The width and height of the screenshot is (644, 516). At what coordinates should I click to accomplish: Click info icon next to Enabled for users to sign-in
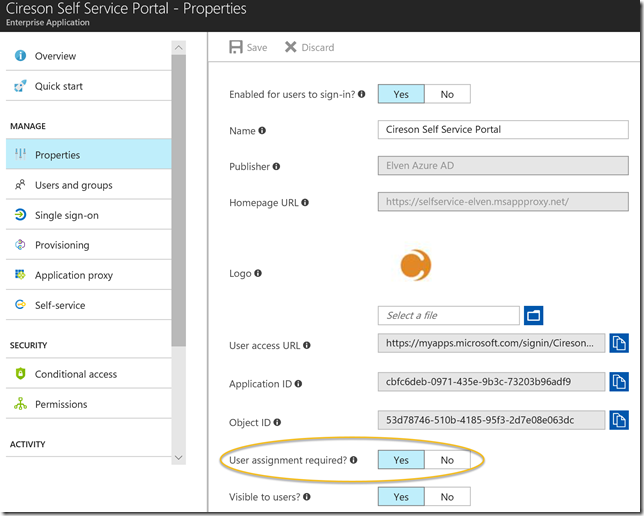pyautogui.click(x=361, y=94)
